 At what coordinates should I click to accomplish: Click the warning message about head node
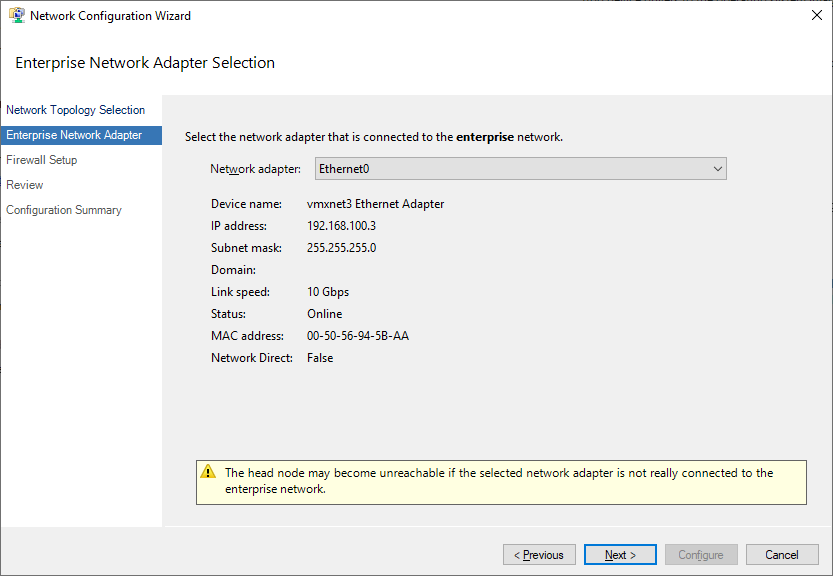(x=498, y=479)
